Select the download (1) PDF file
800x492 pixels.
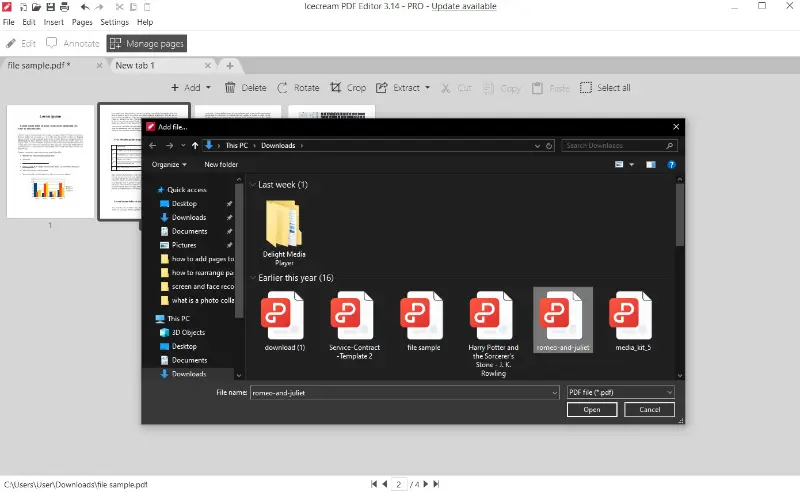tap(285, 321)
